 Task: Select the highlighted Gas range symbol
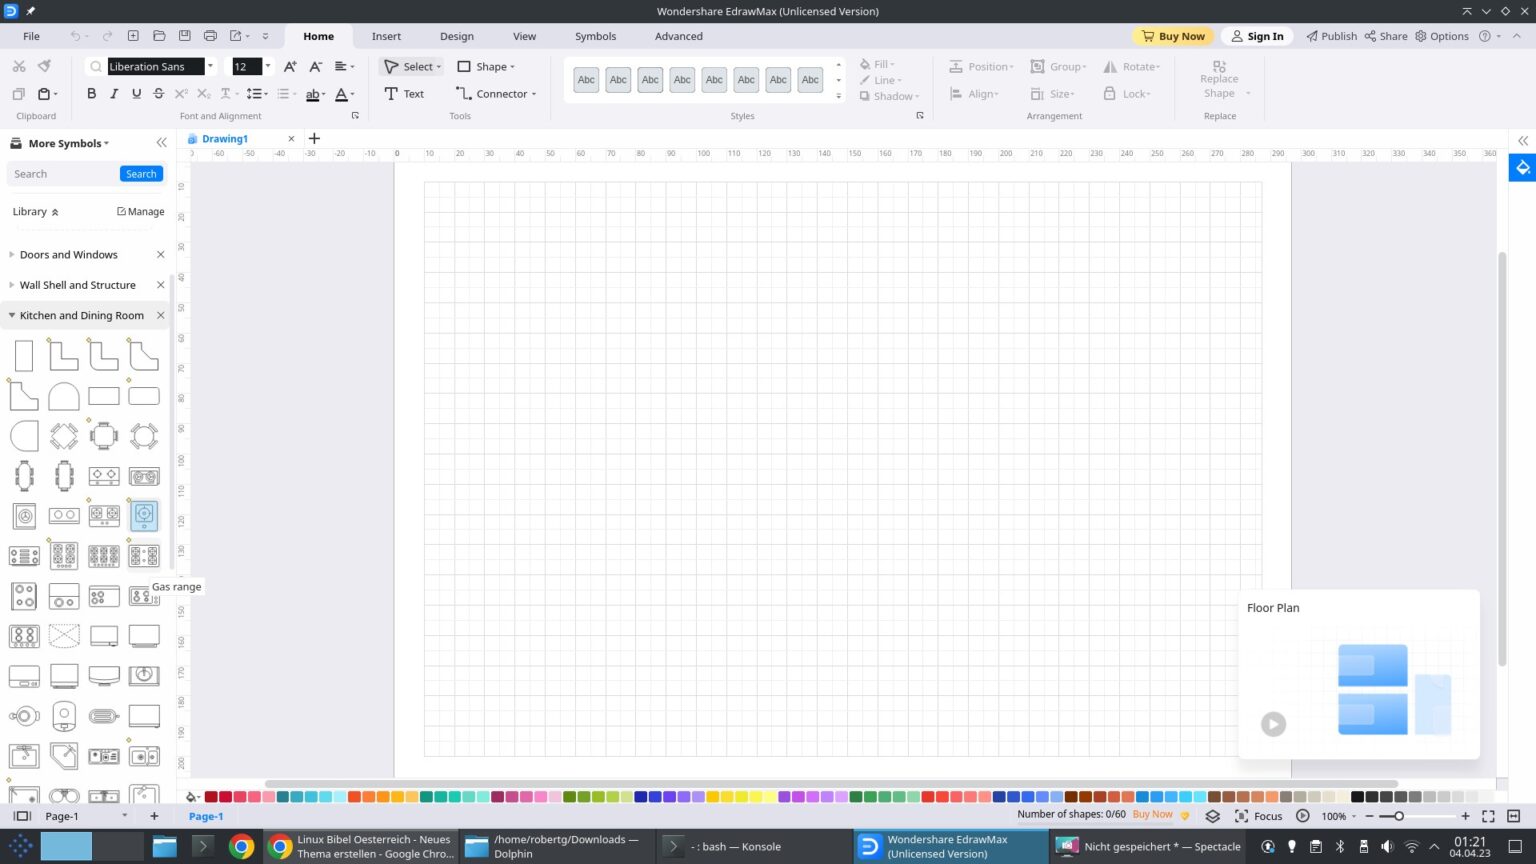(x=144, y=515)
